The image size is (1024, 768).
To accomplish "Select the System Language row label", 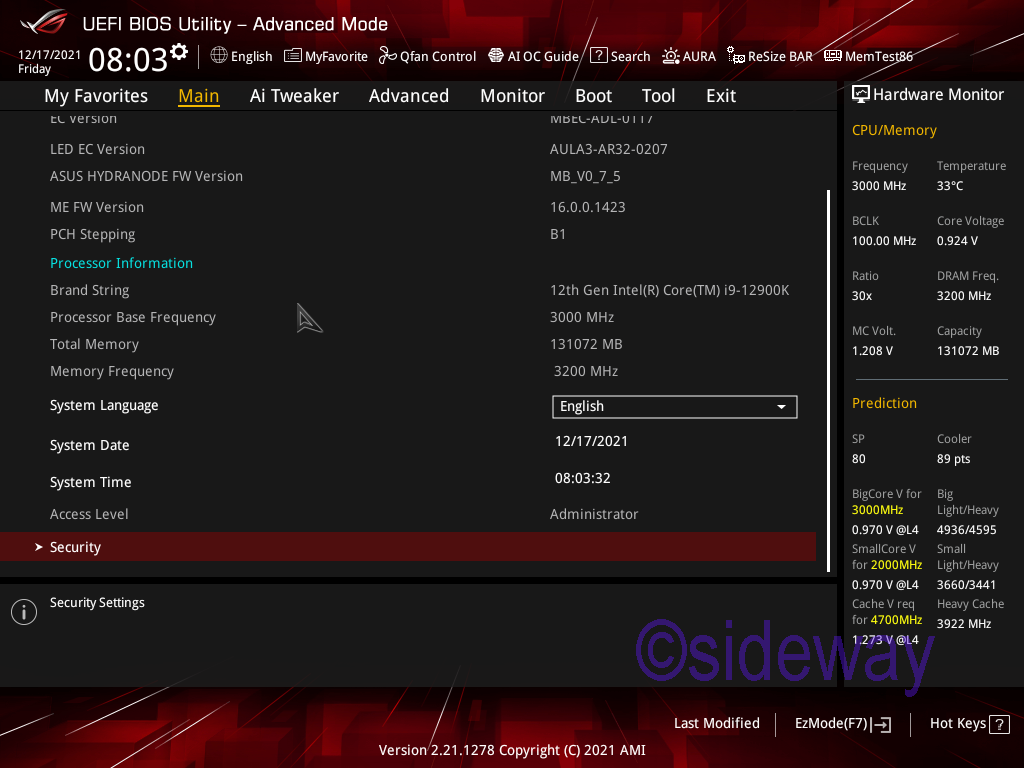I will pyautogui.click(x=104, y=406).
